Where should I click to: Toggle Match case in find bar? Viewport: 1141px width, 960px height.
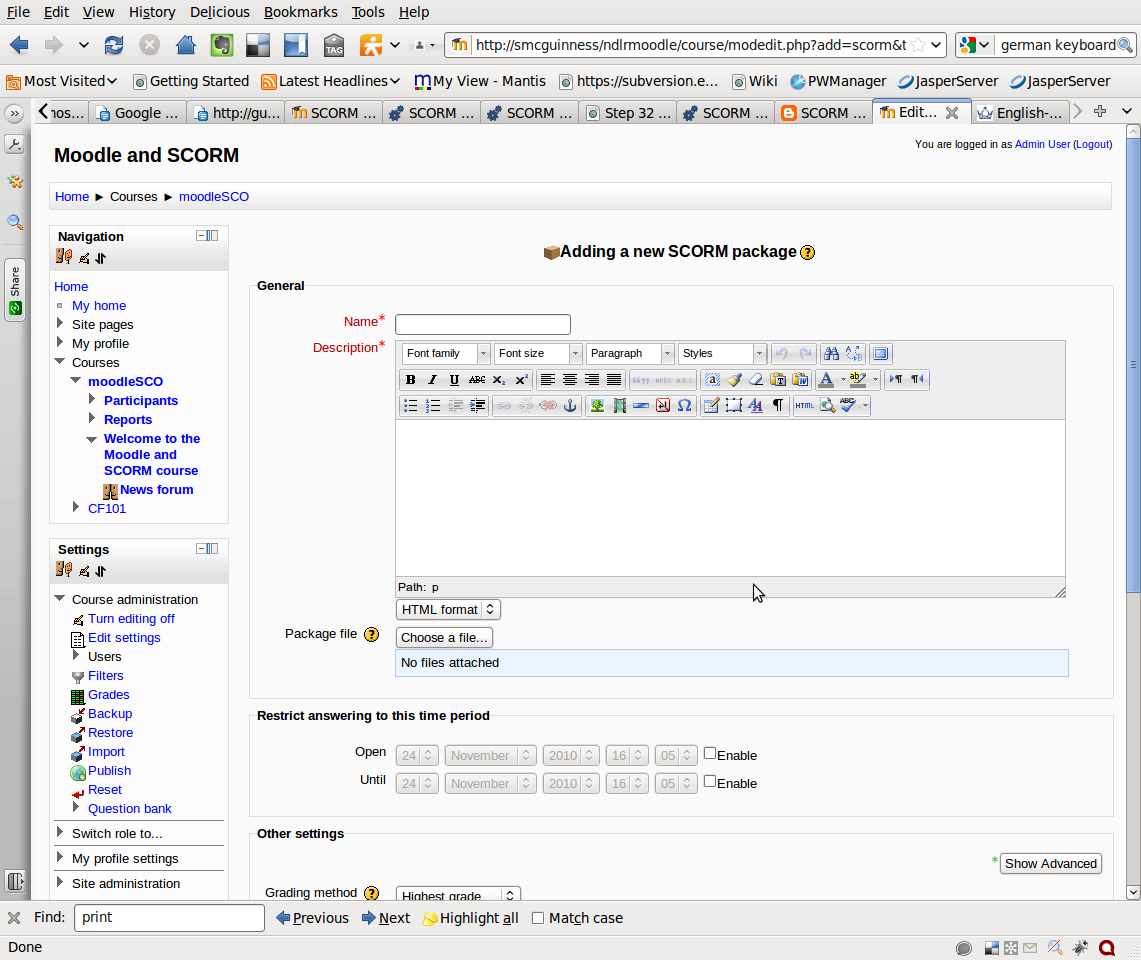point(538,919)
